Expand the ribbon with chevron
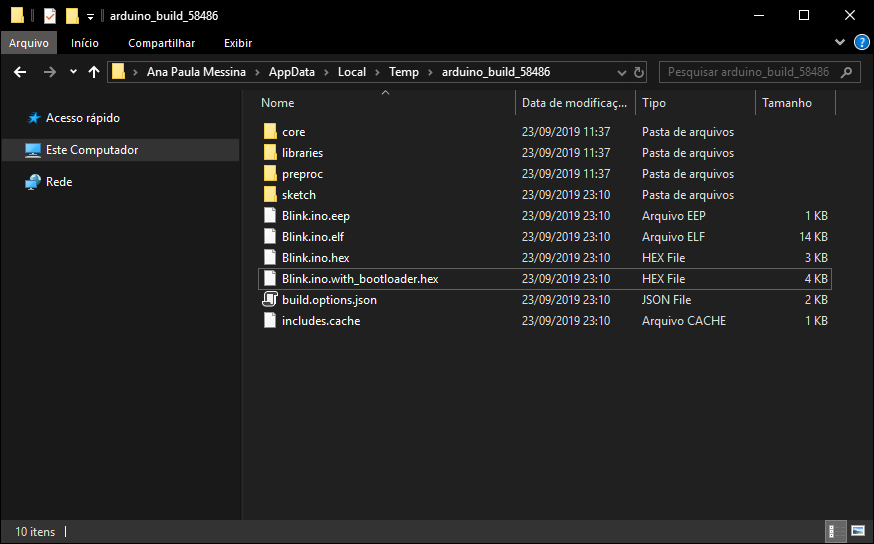874x544 pixels. 840,42
